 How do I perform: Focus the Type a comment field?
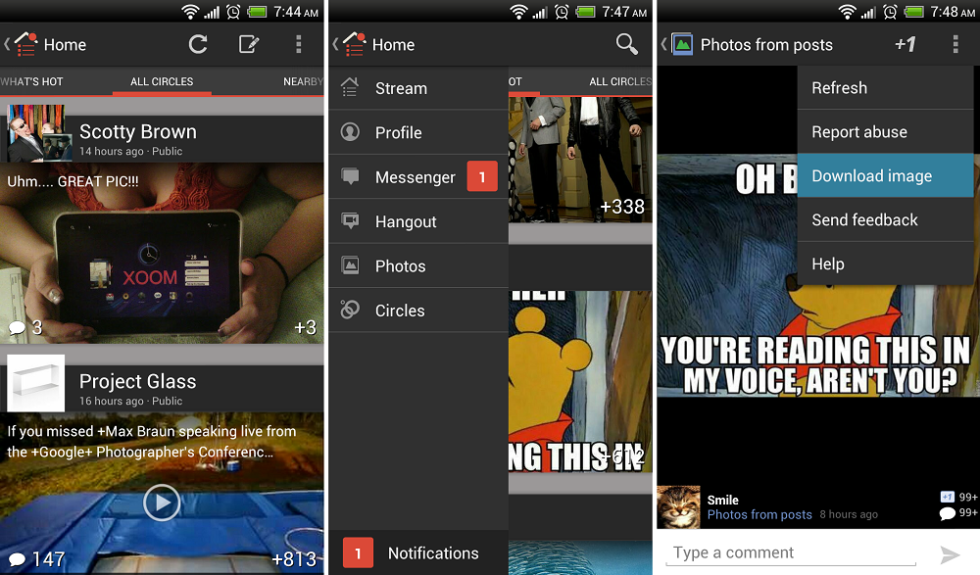(790, 553)
